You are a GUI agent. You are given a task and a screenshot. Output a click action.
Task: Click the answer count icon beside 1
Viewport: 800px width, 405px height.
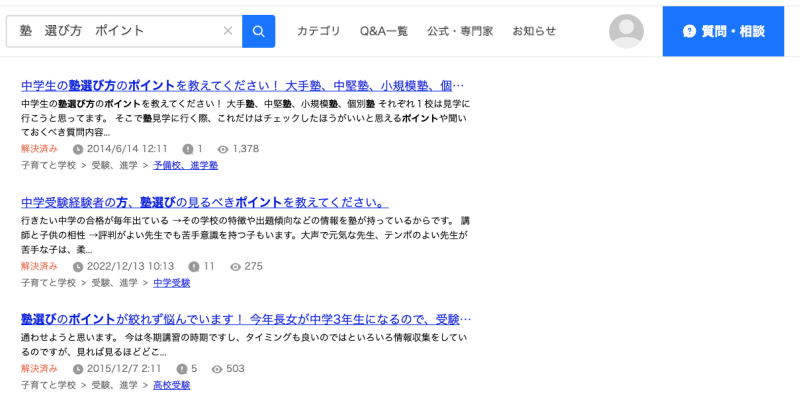tap(188, 149)
